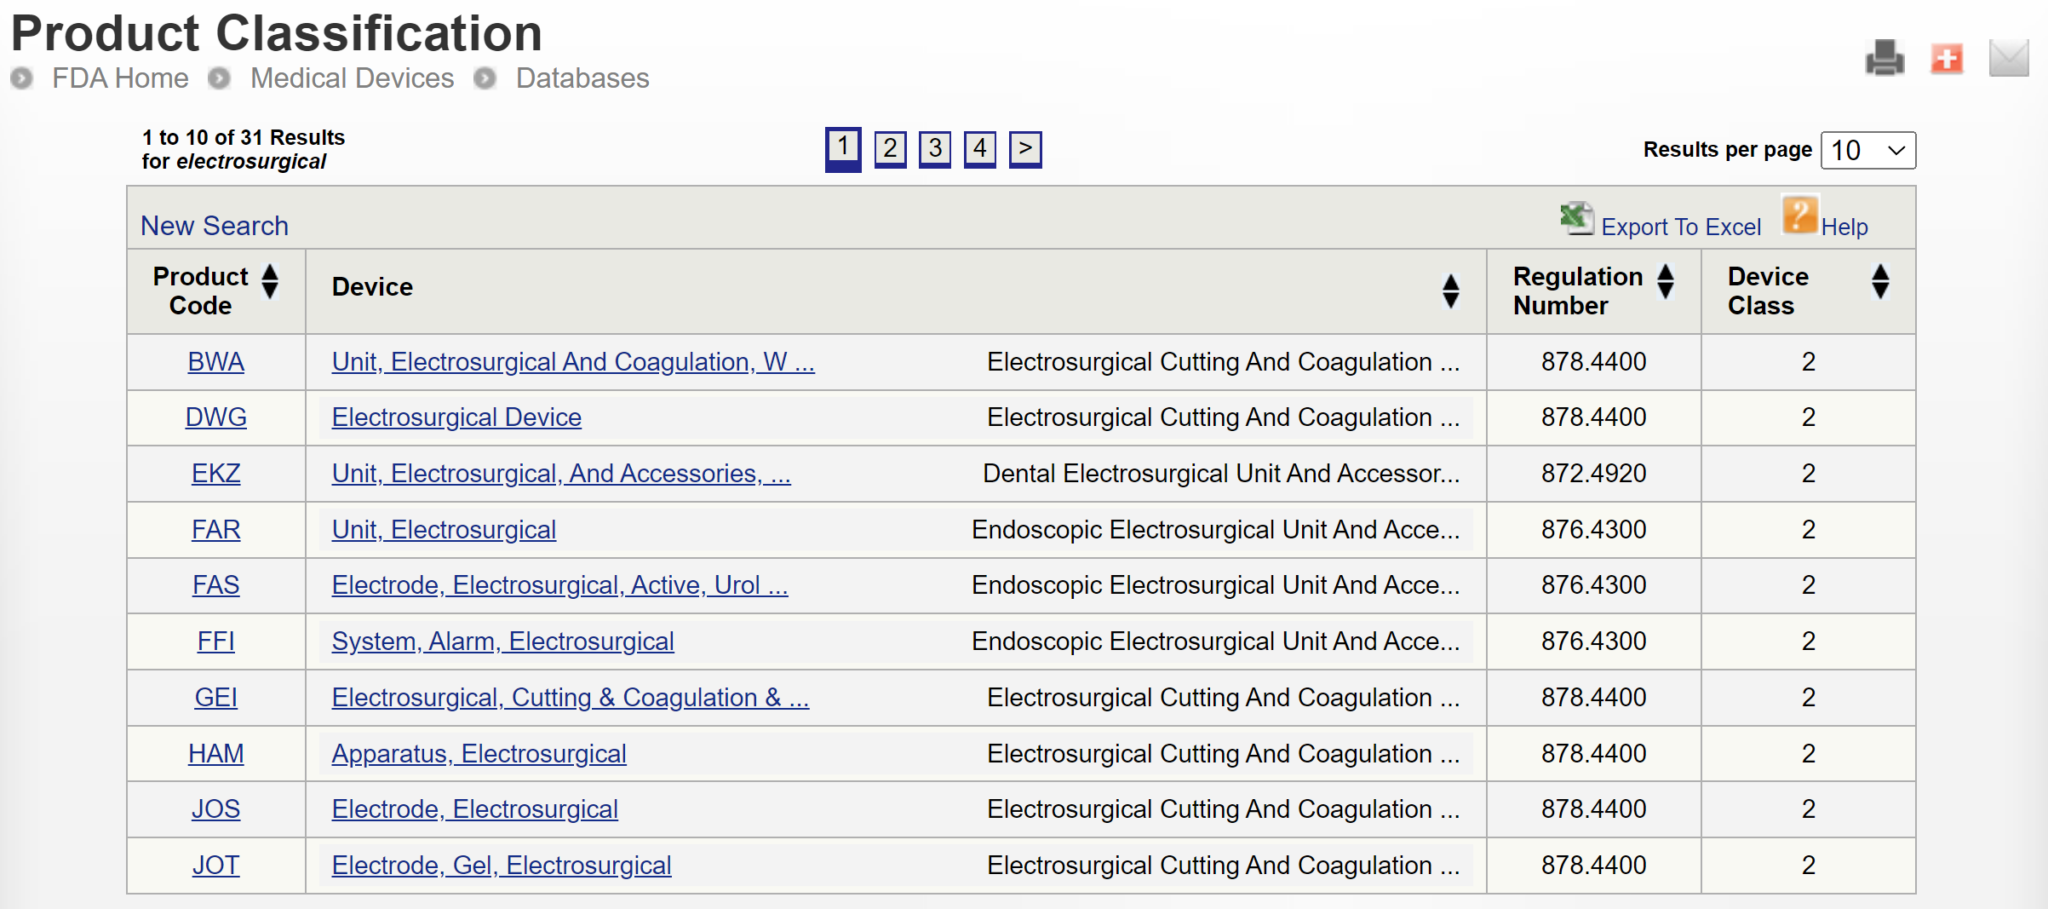Go to results page 4
2048x909 pixels.
(980, 149)
